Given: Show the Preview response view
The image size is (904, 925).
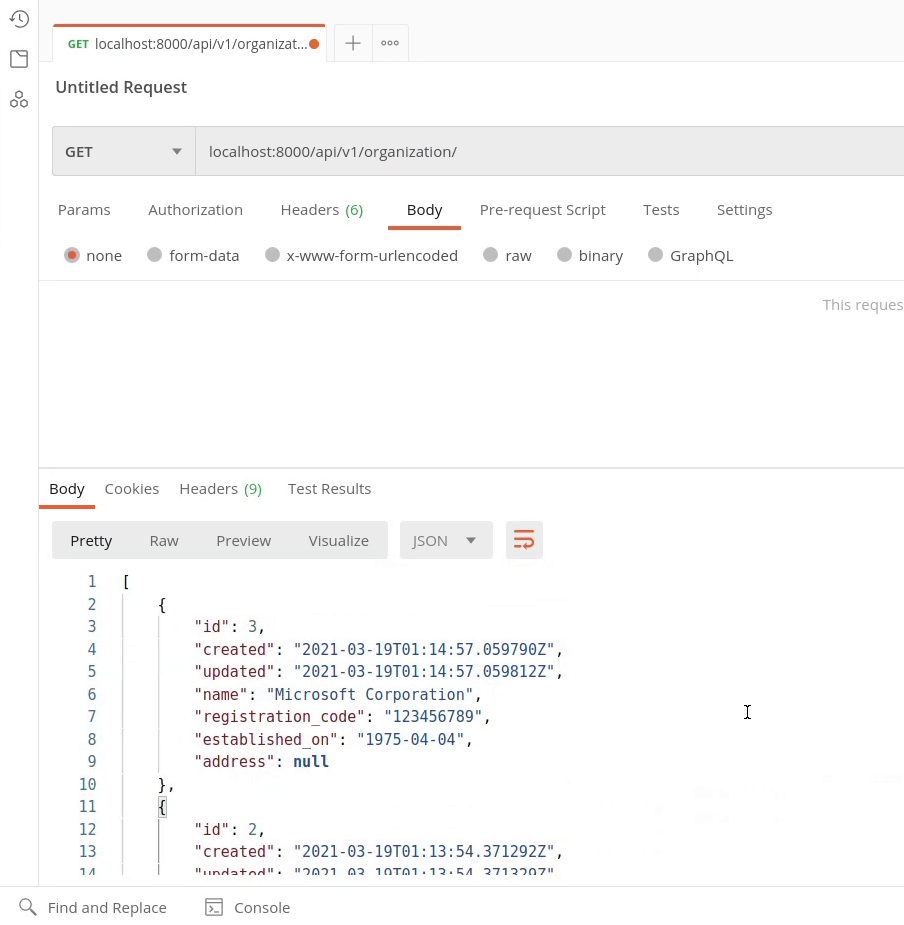Looking at the screenshot, I should point(243,540).
